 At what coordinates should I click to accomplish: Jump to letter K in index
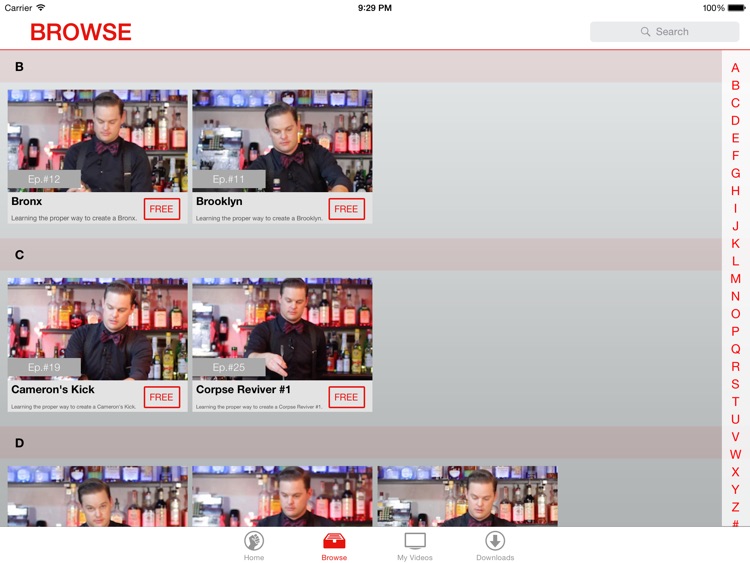pyautogui.click(x=735, y=243)
